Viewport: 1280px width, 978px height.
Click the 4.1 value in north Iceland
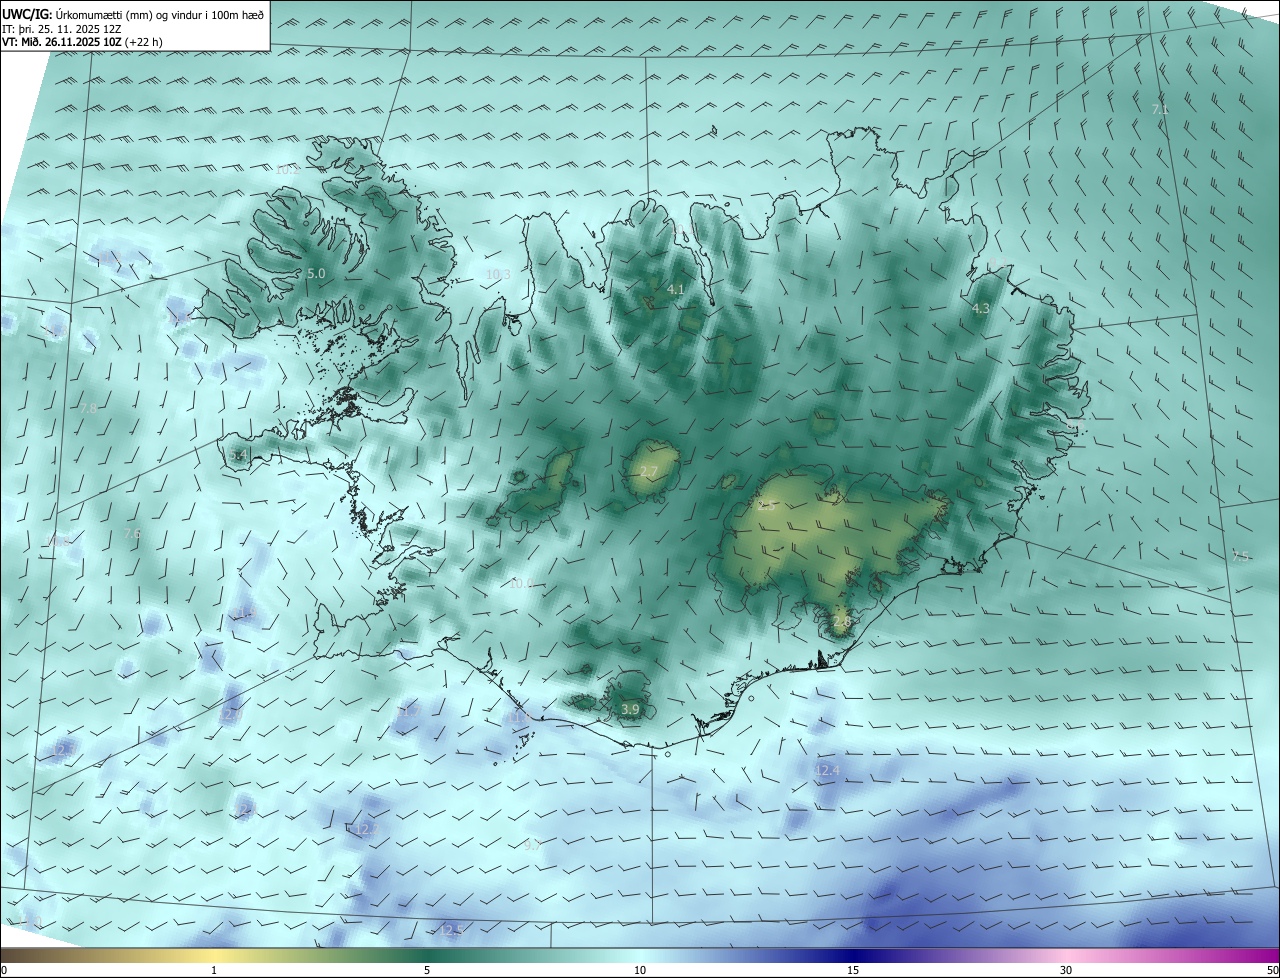pos(675,290)
